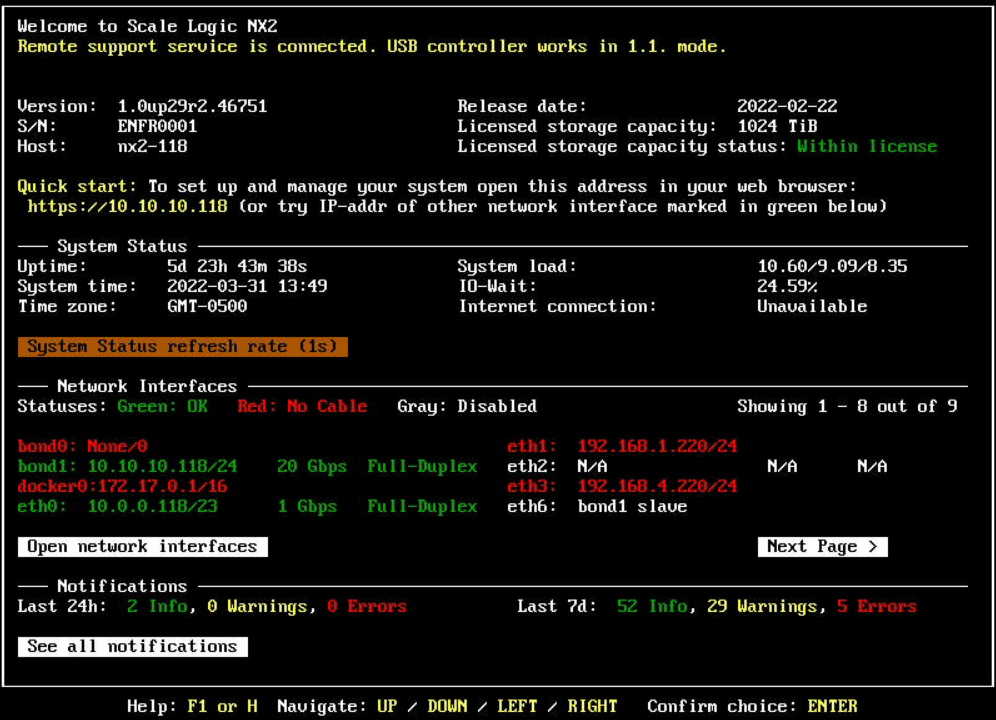The width and height of the screenshot is (996, 720).
Task: Click 52 Info in Last 7d
Action: [652, 606]
